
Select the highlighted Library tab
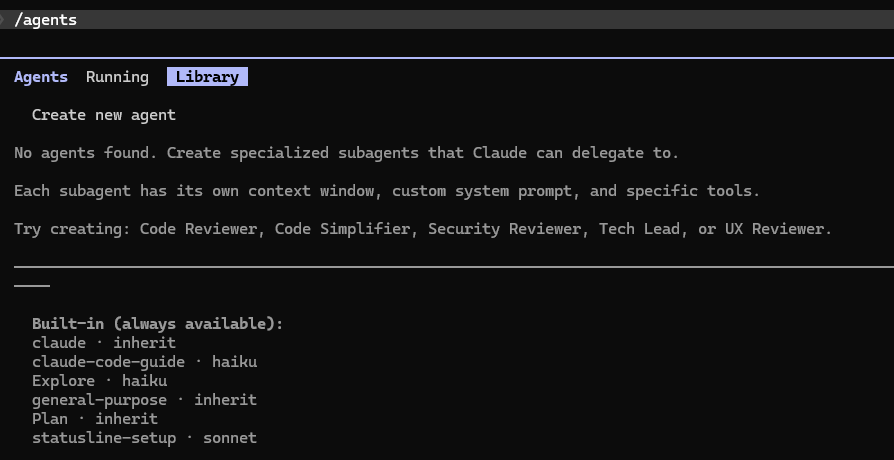coord(208,77)
